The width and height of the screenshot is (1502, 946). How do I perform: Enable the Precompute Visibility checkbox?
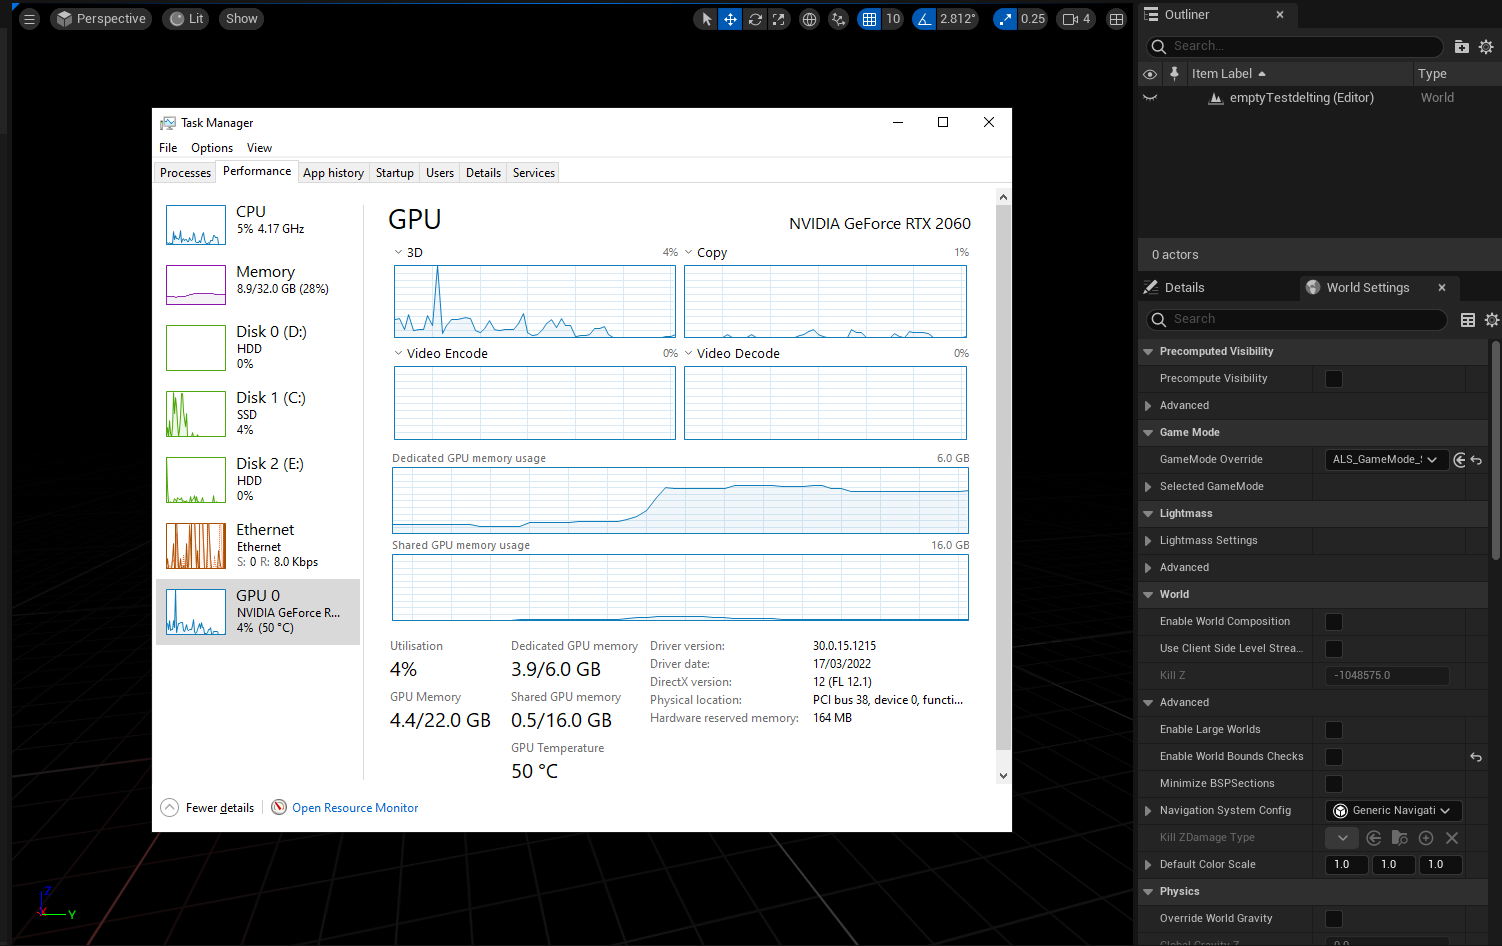1334,379
